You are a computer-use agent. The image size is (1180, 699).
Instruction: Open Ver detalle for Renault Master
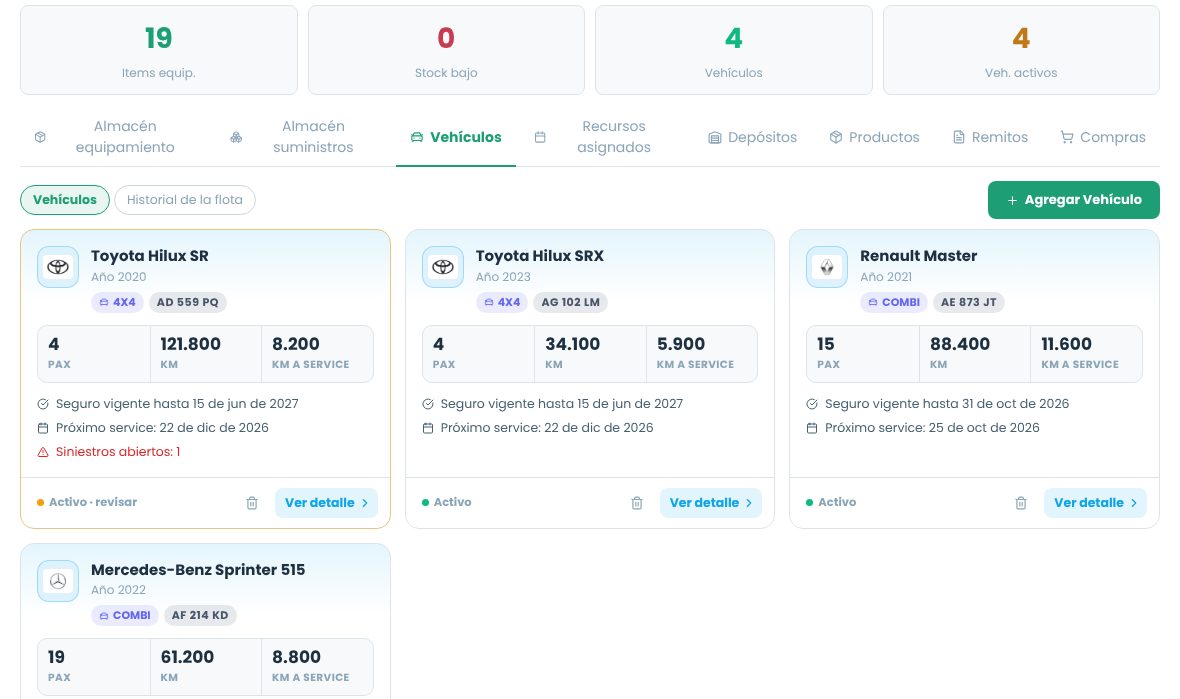(x=1095, y=503)
